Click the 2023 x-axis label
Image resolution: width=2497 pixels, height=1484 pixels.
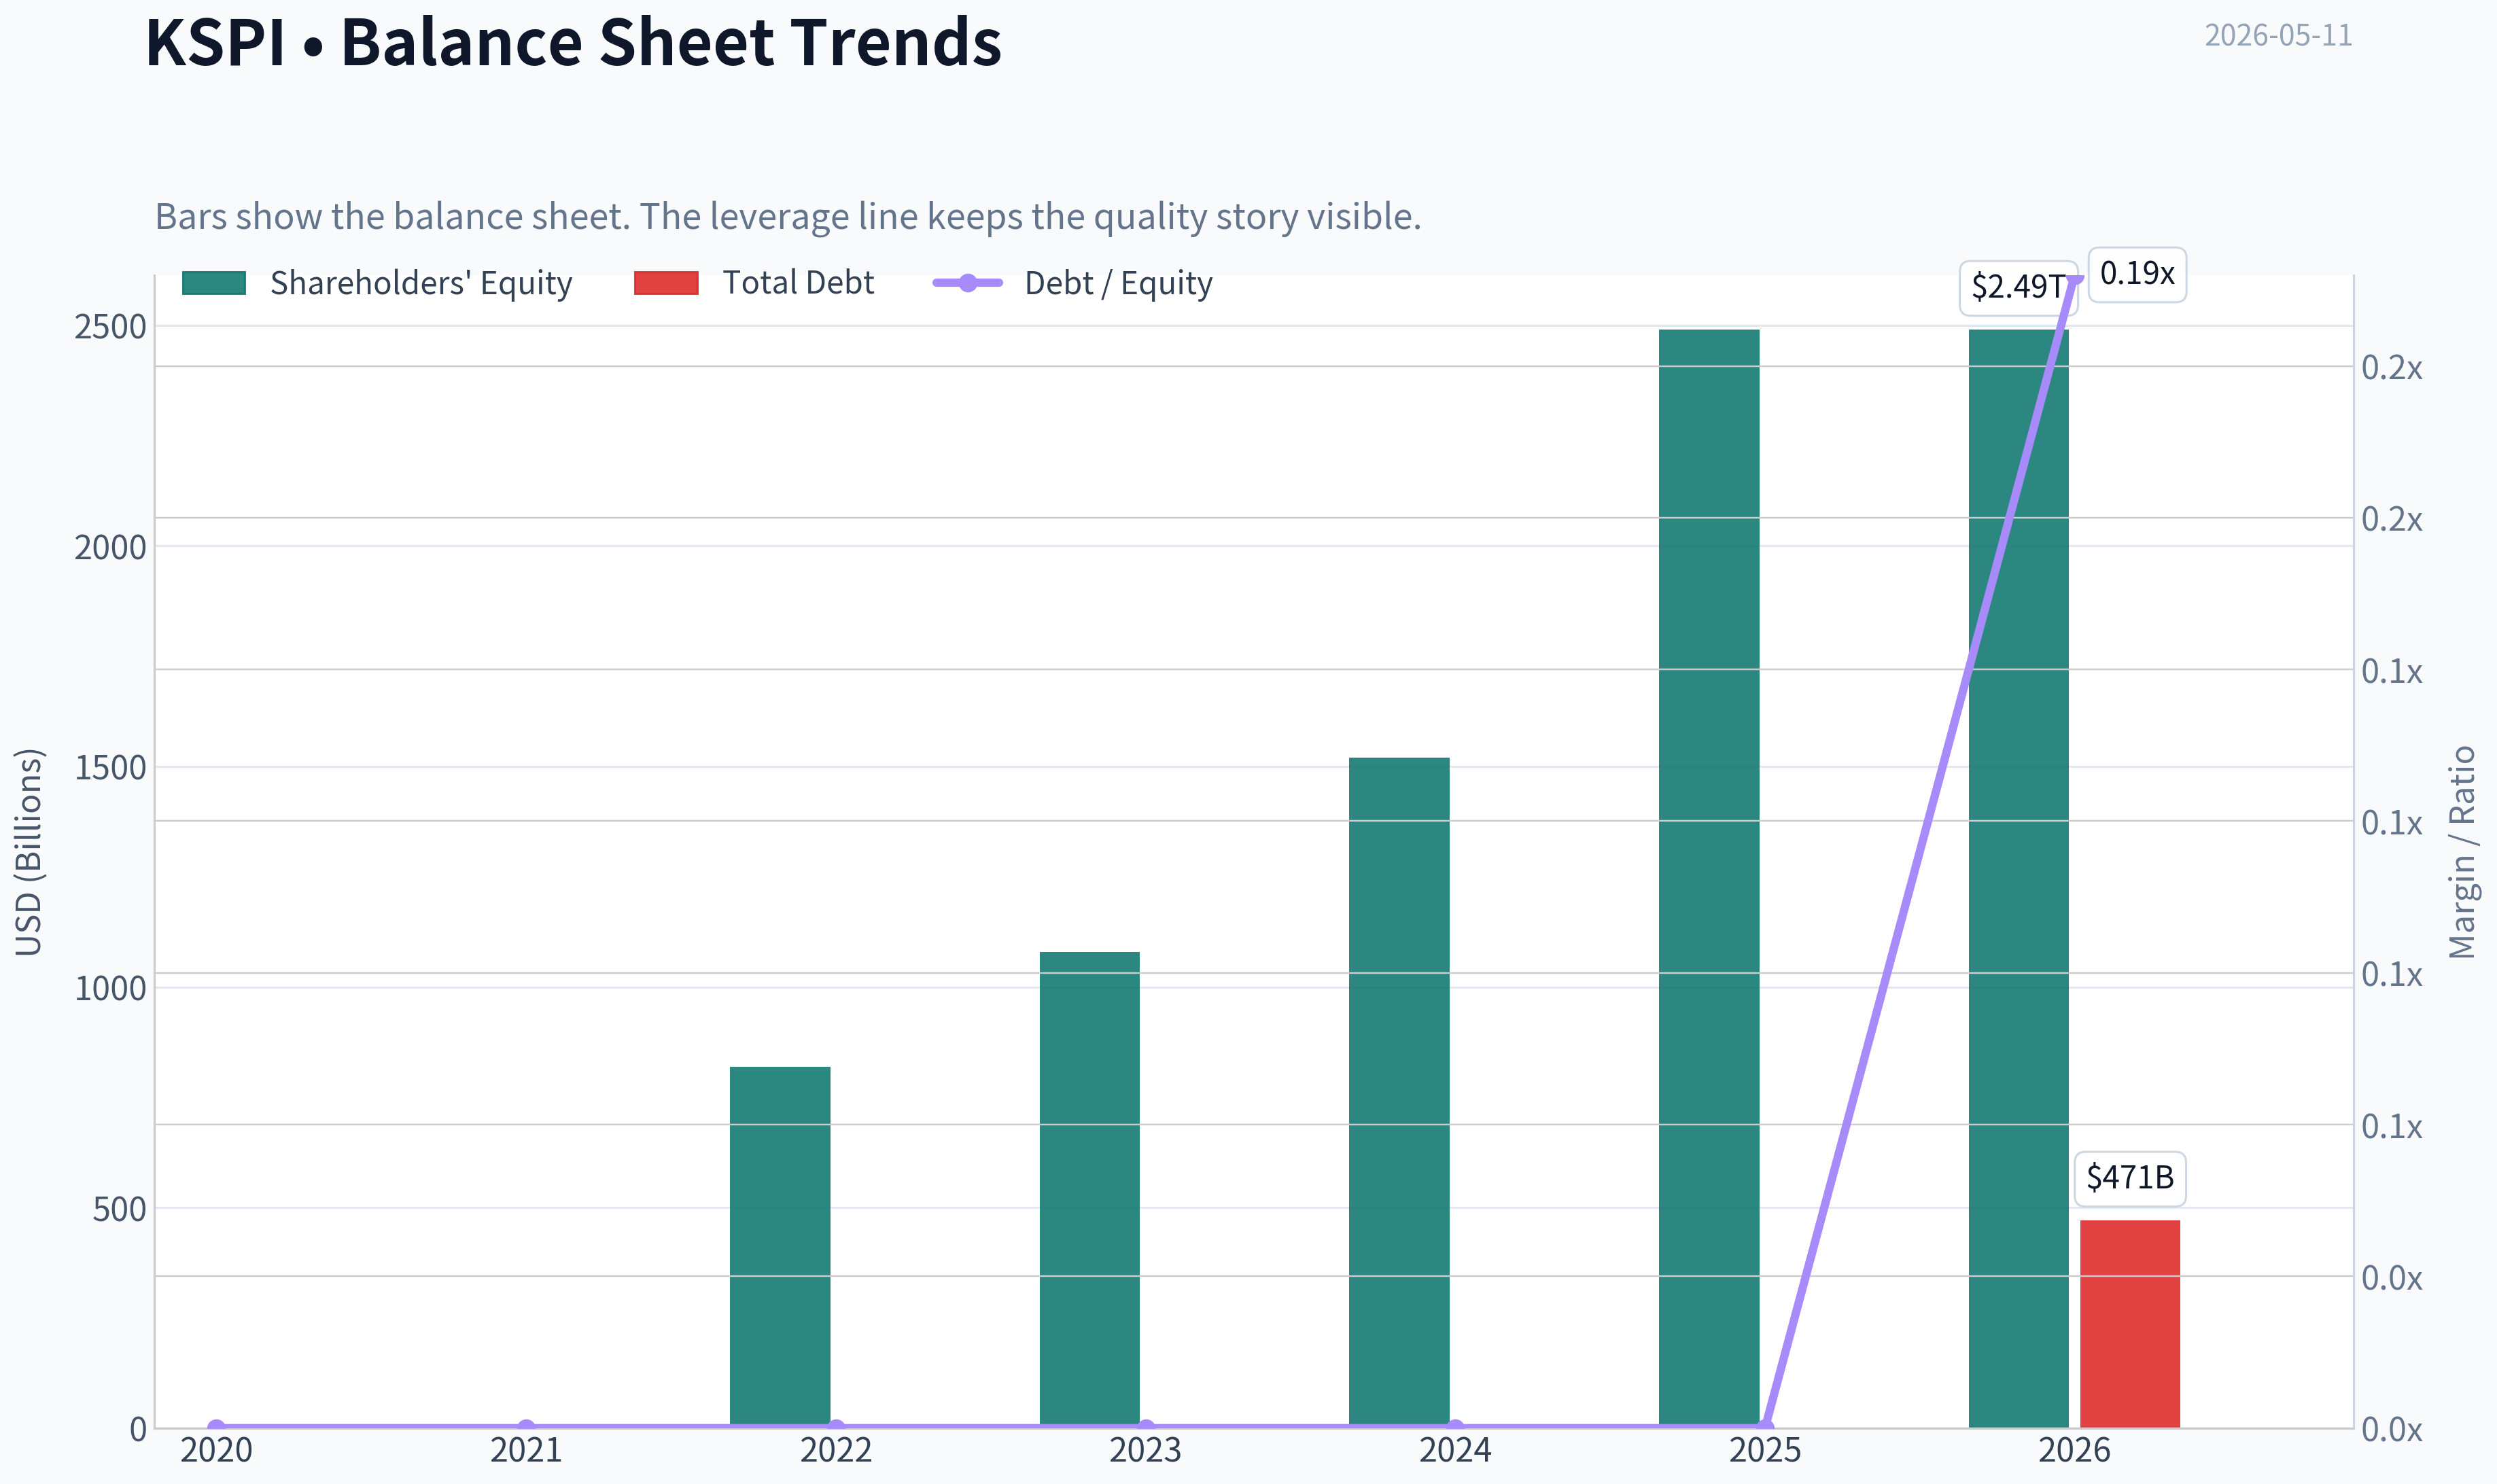tap(1146, 1451)
